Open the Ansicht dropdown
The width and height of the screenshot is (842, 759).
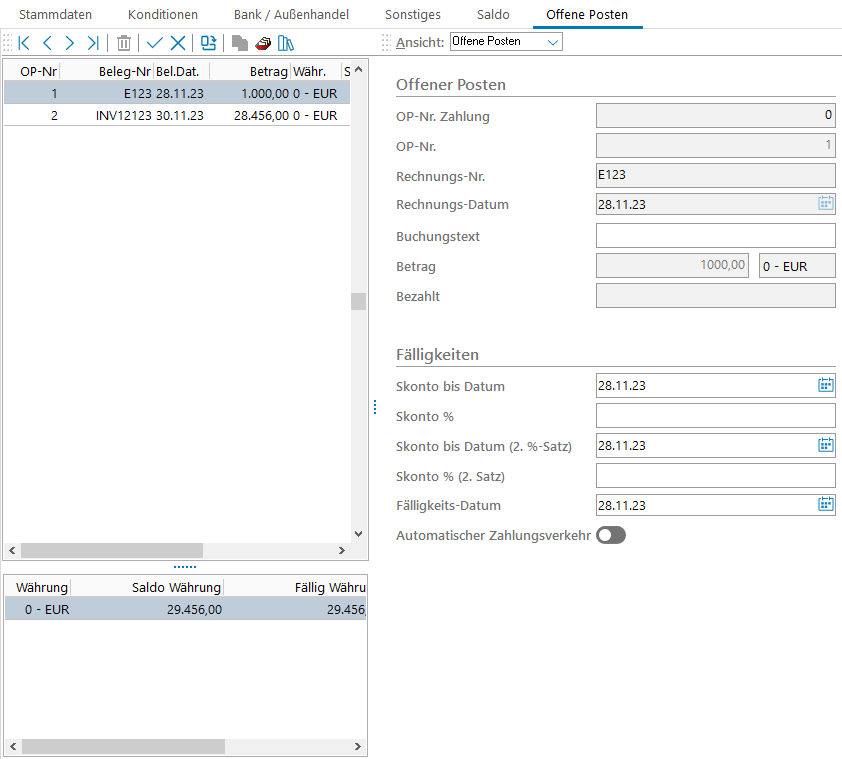505,42
